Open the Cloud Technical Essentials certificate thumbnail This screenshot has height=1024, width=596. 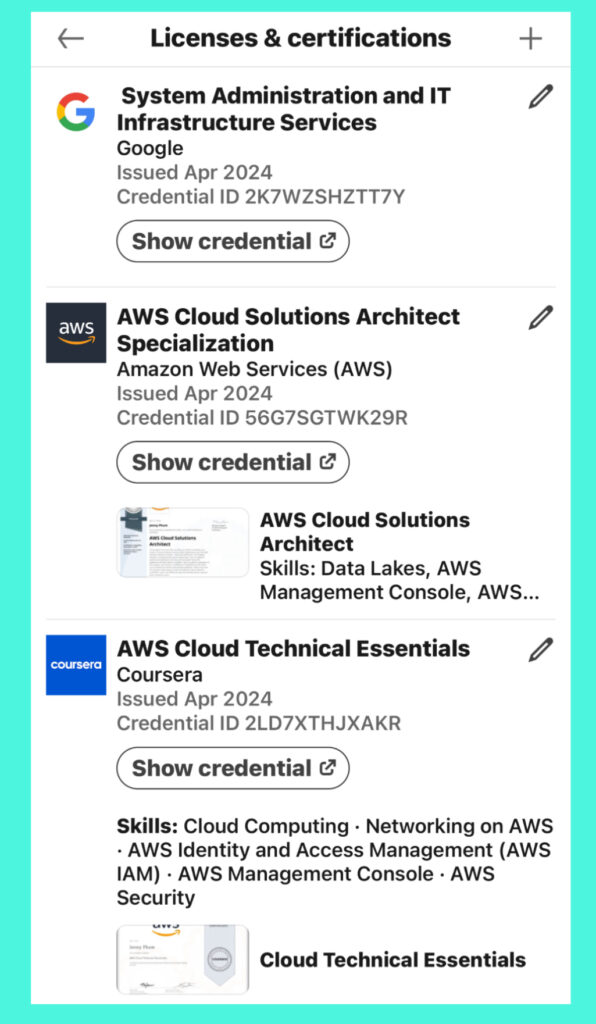(x=183, y=959)
